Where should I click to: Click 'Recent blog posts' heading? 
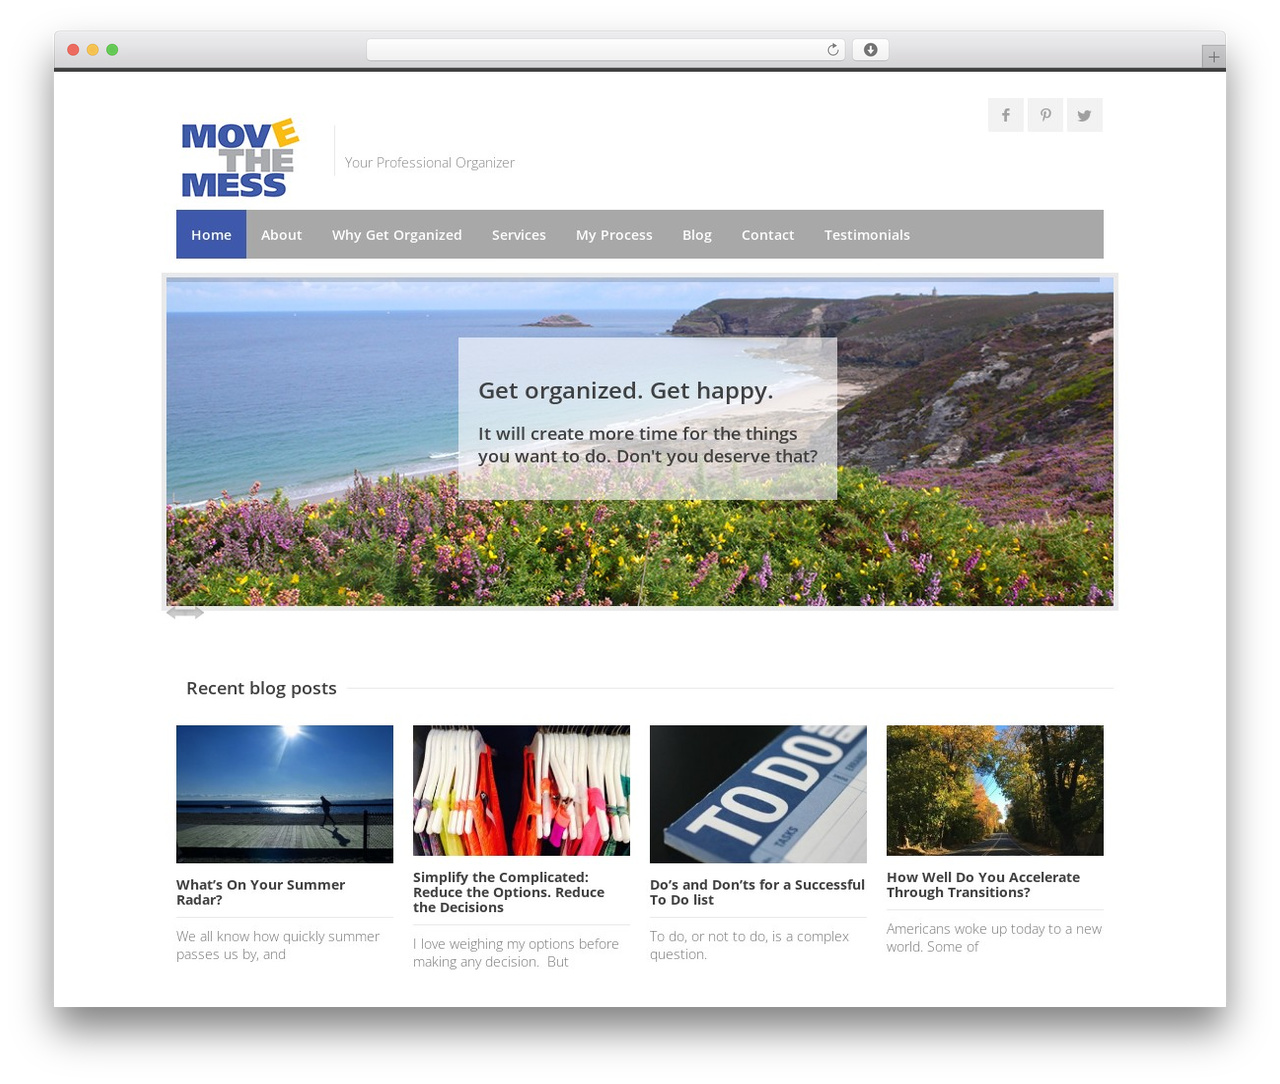pyautogui.click(x=261, y=688)
